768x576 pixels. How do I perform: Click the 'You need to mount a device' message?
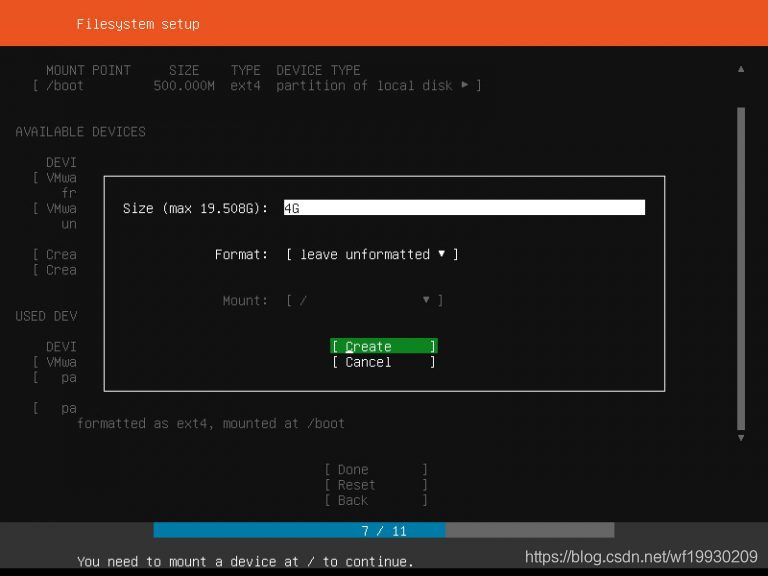245,561
